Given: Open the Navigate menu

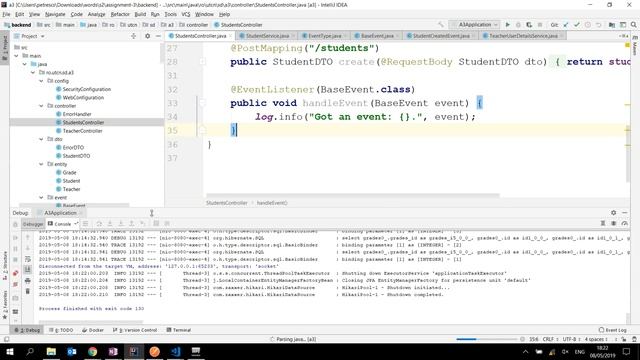Looking at the screenshot, I should point(55,14).
